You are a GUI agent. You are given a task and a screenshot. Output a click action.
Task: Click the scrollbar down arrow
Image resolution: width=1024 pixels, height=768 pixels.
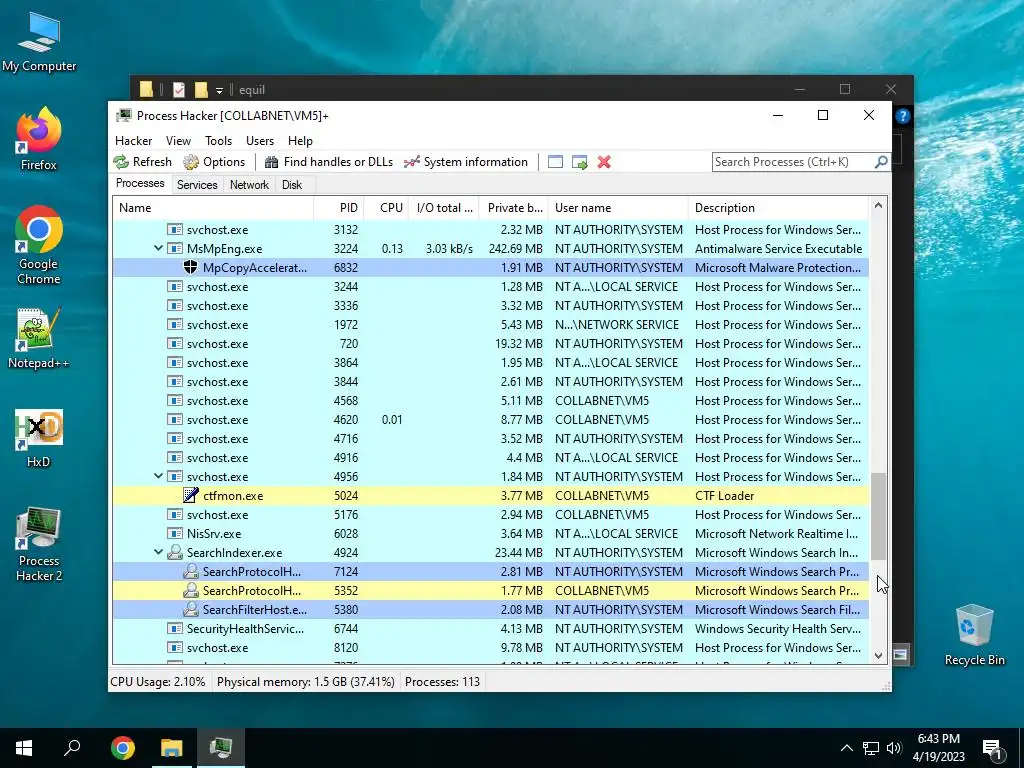point(878,656)
